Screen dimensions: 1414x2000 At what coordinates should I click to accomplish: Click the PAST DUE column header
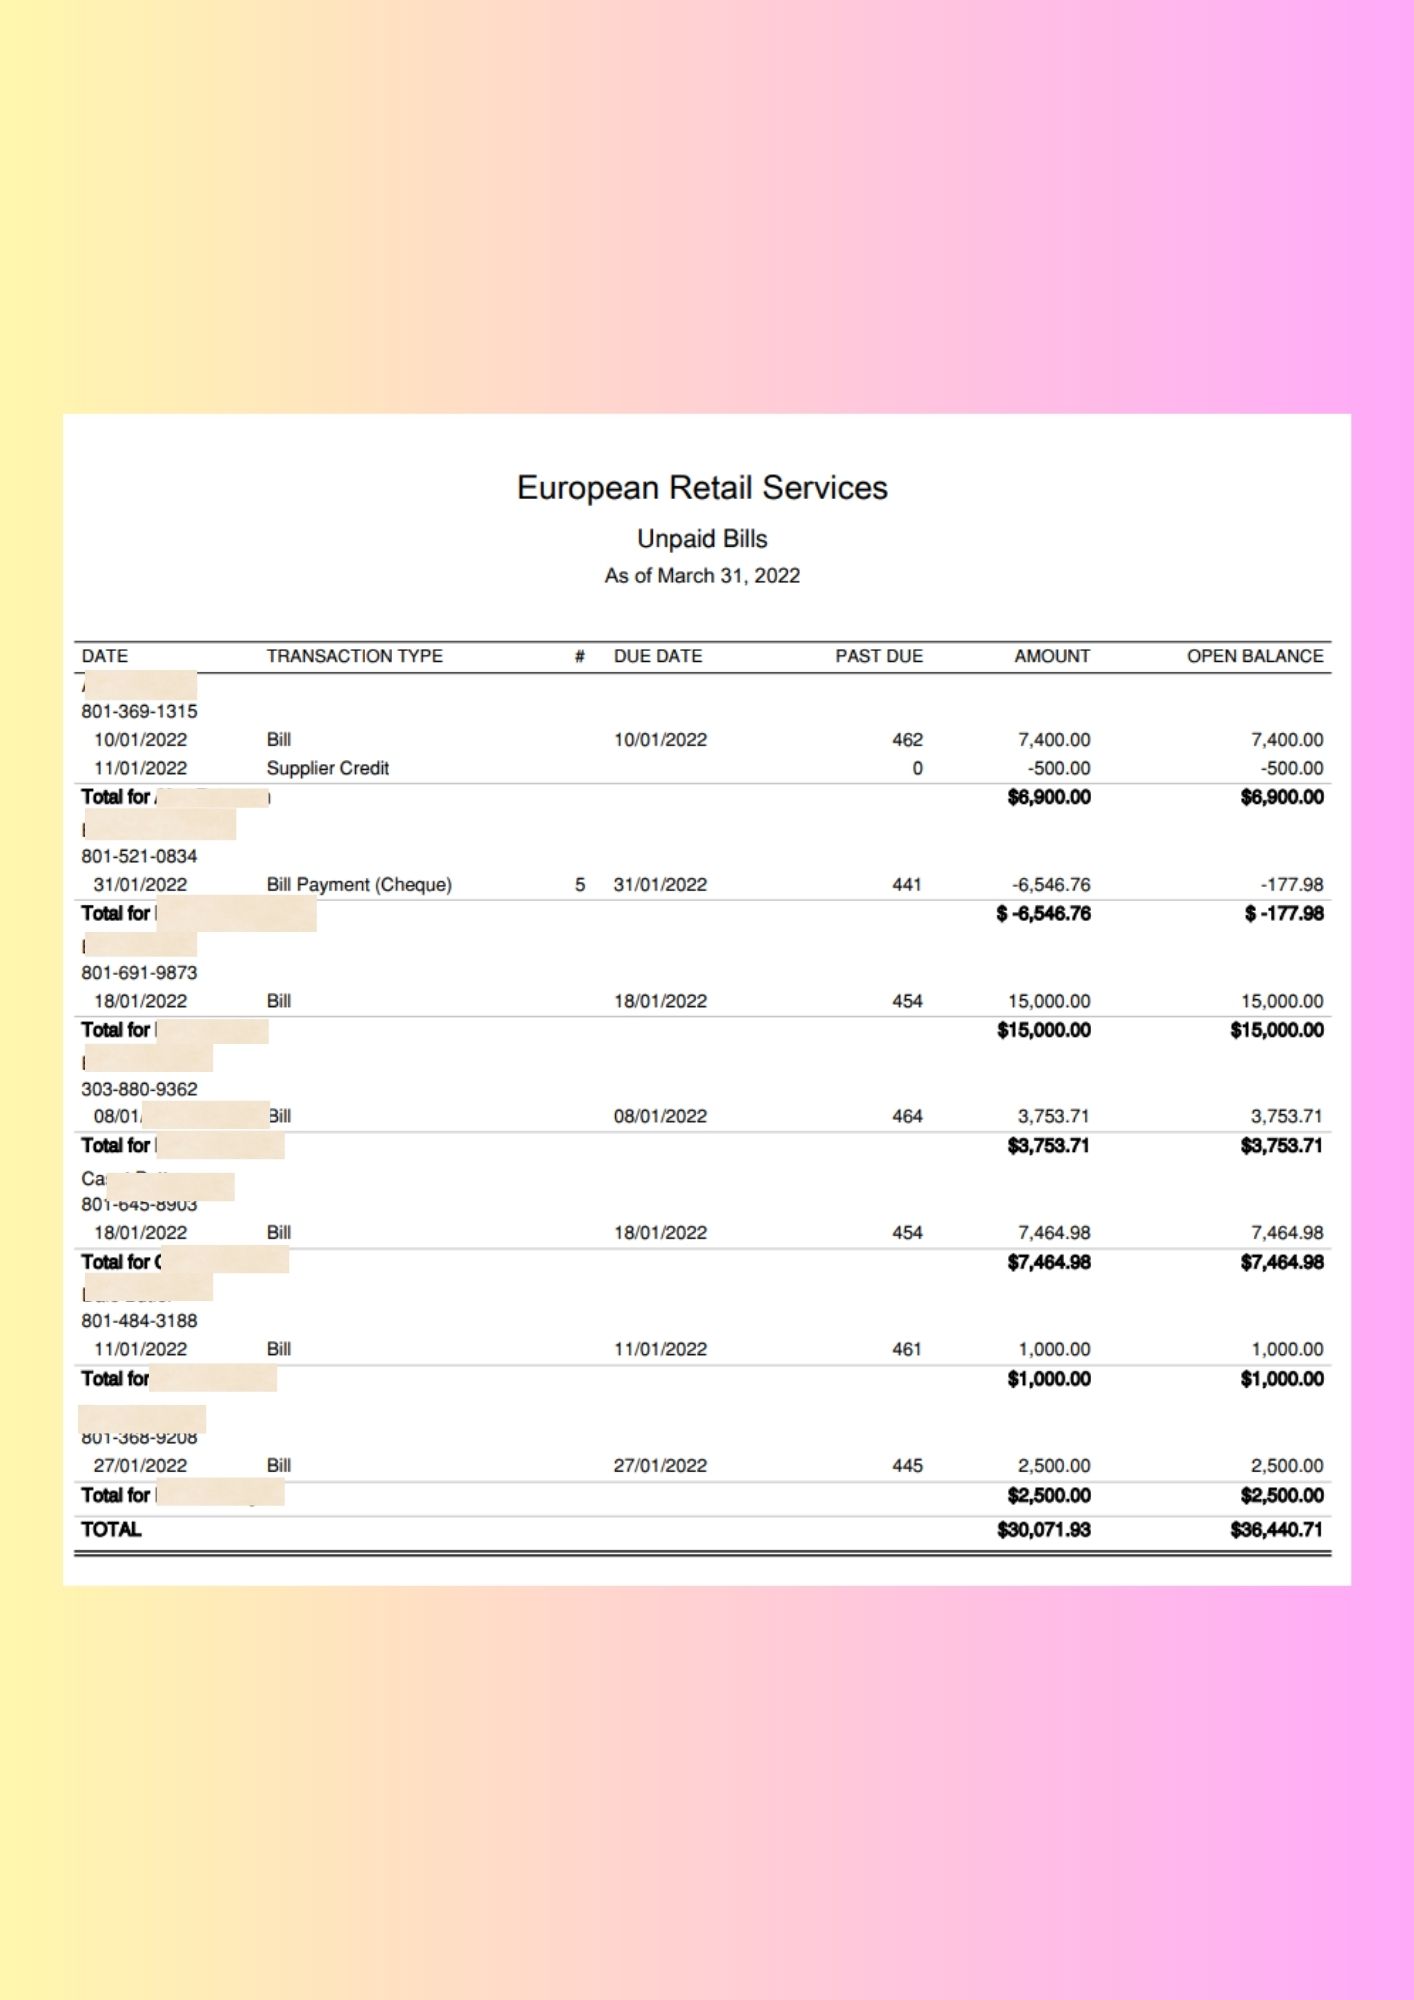pos(879,656)
